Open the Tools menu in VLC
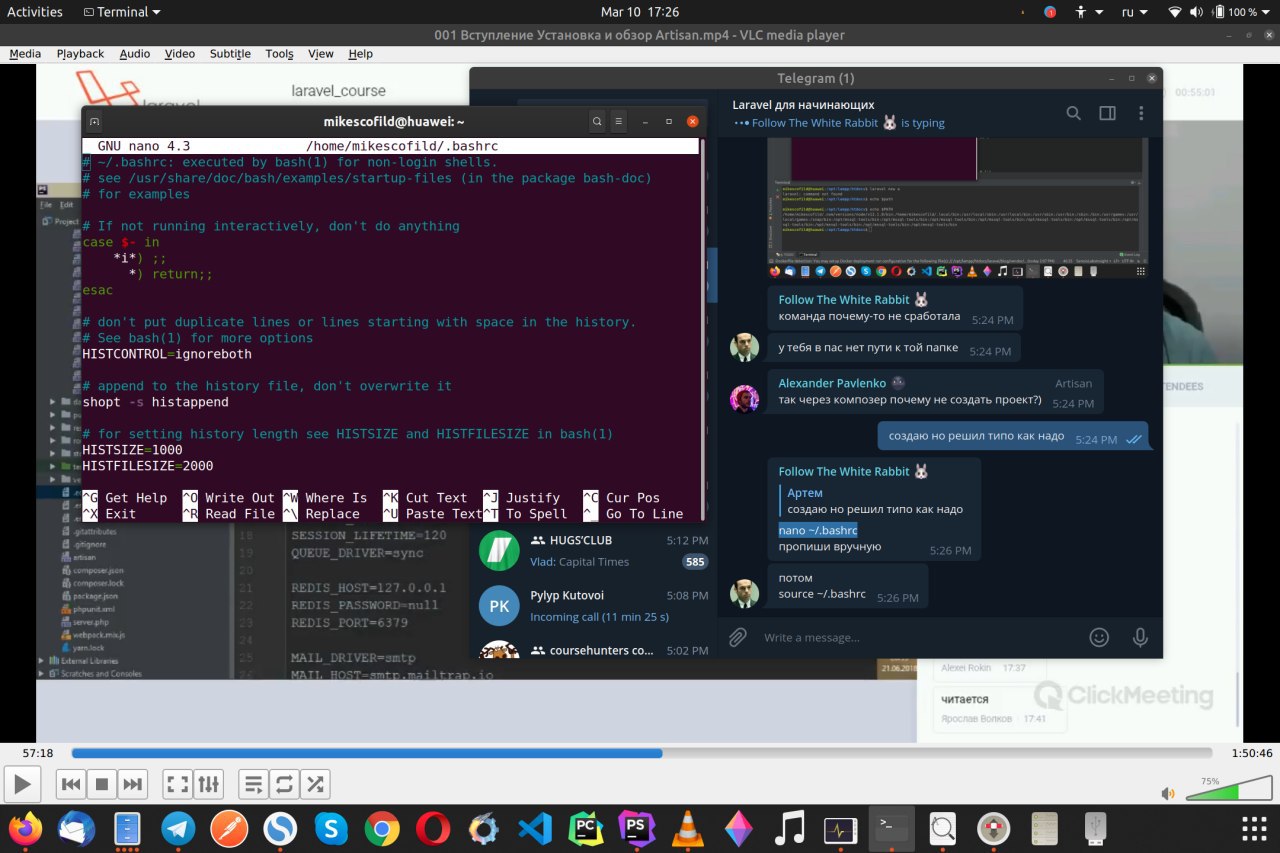 click(x=279, y=54)
